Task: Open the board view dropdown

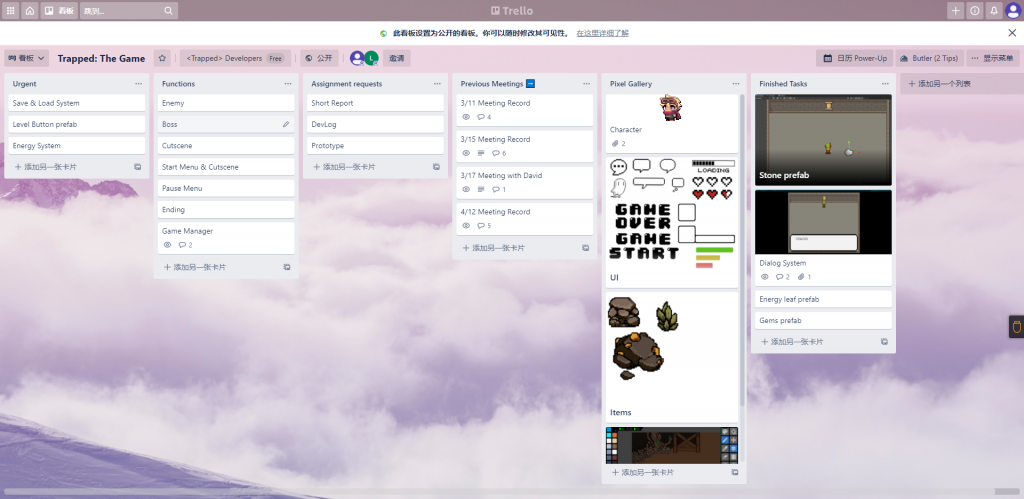Action: coord(26,58)
